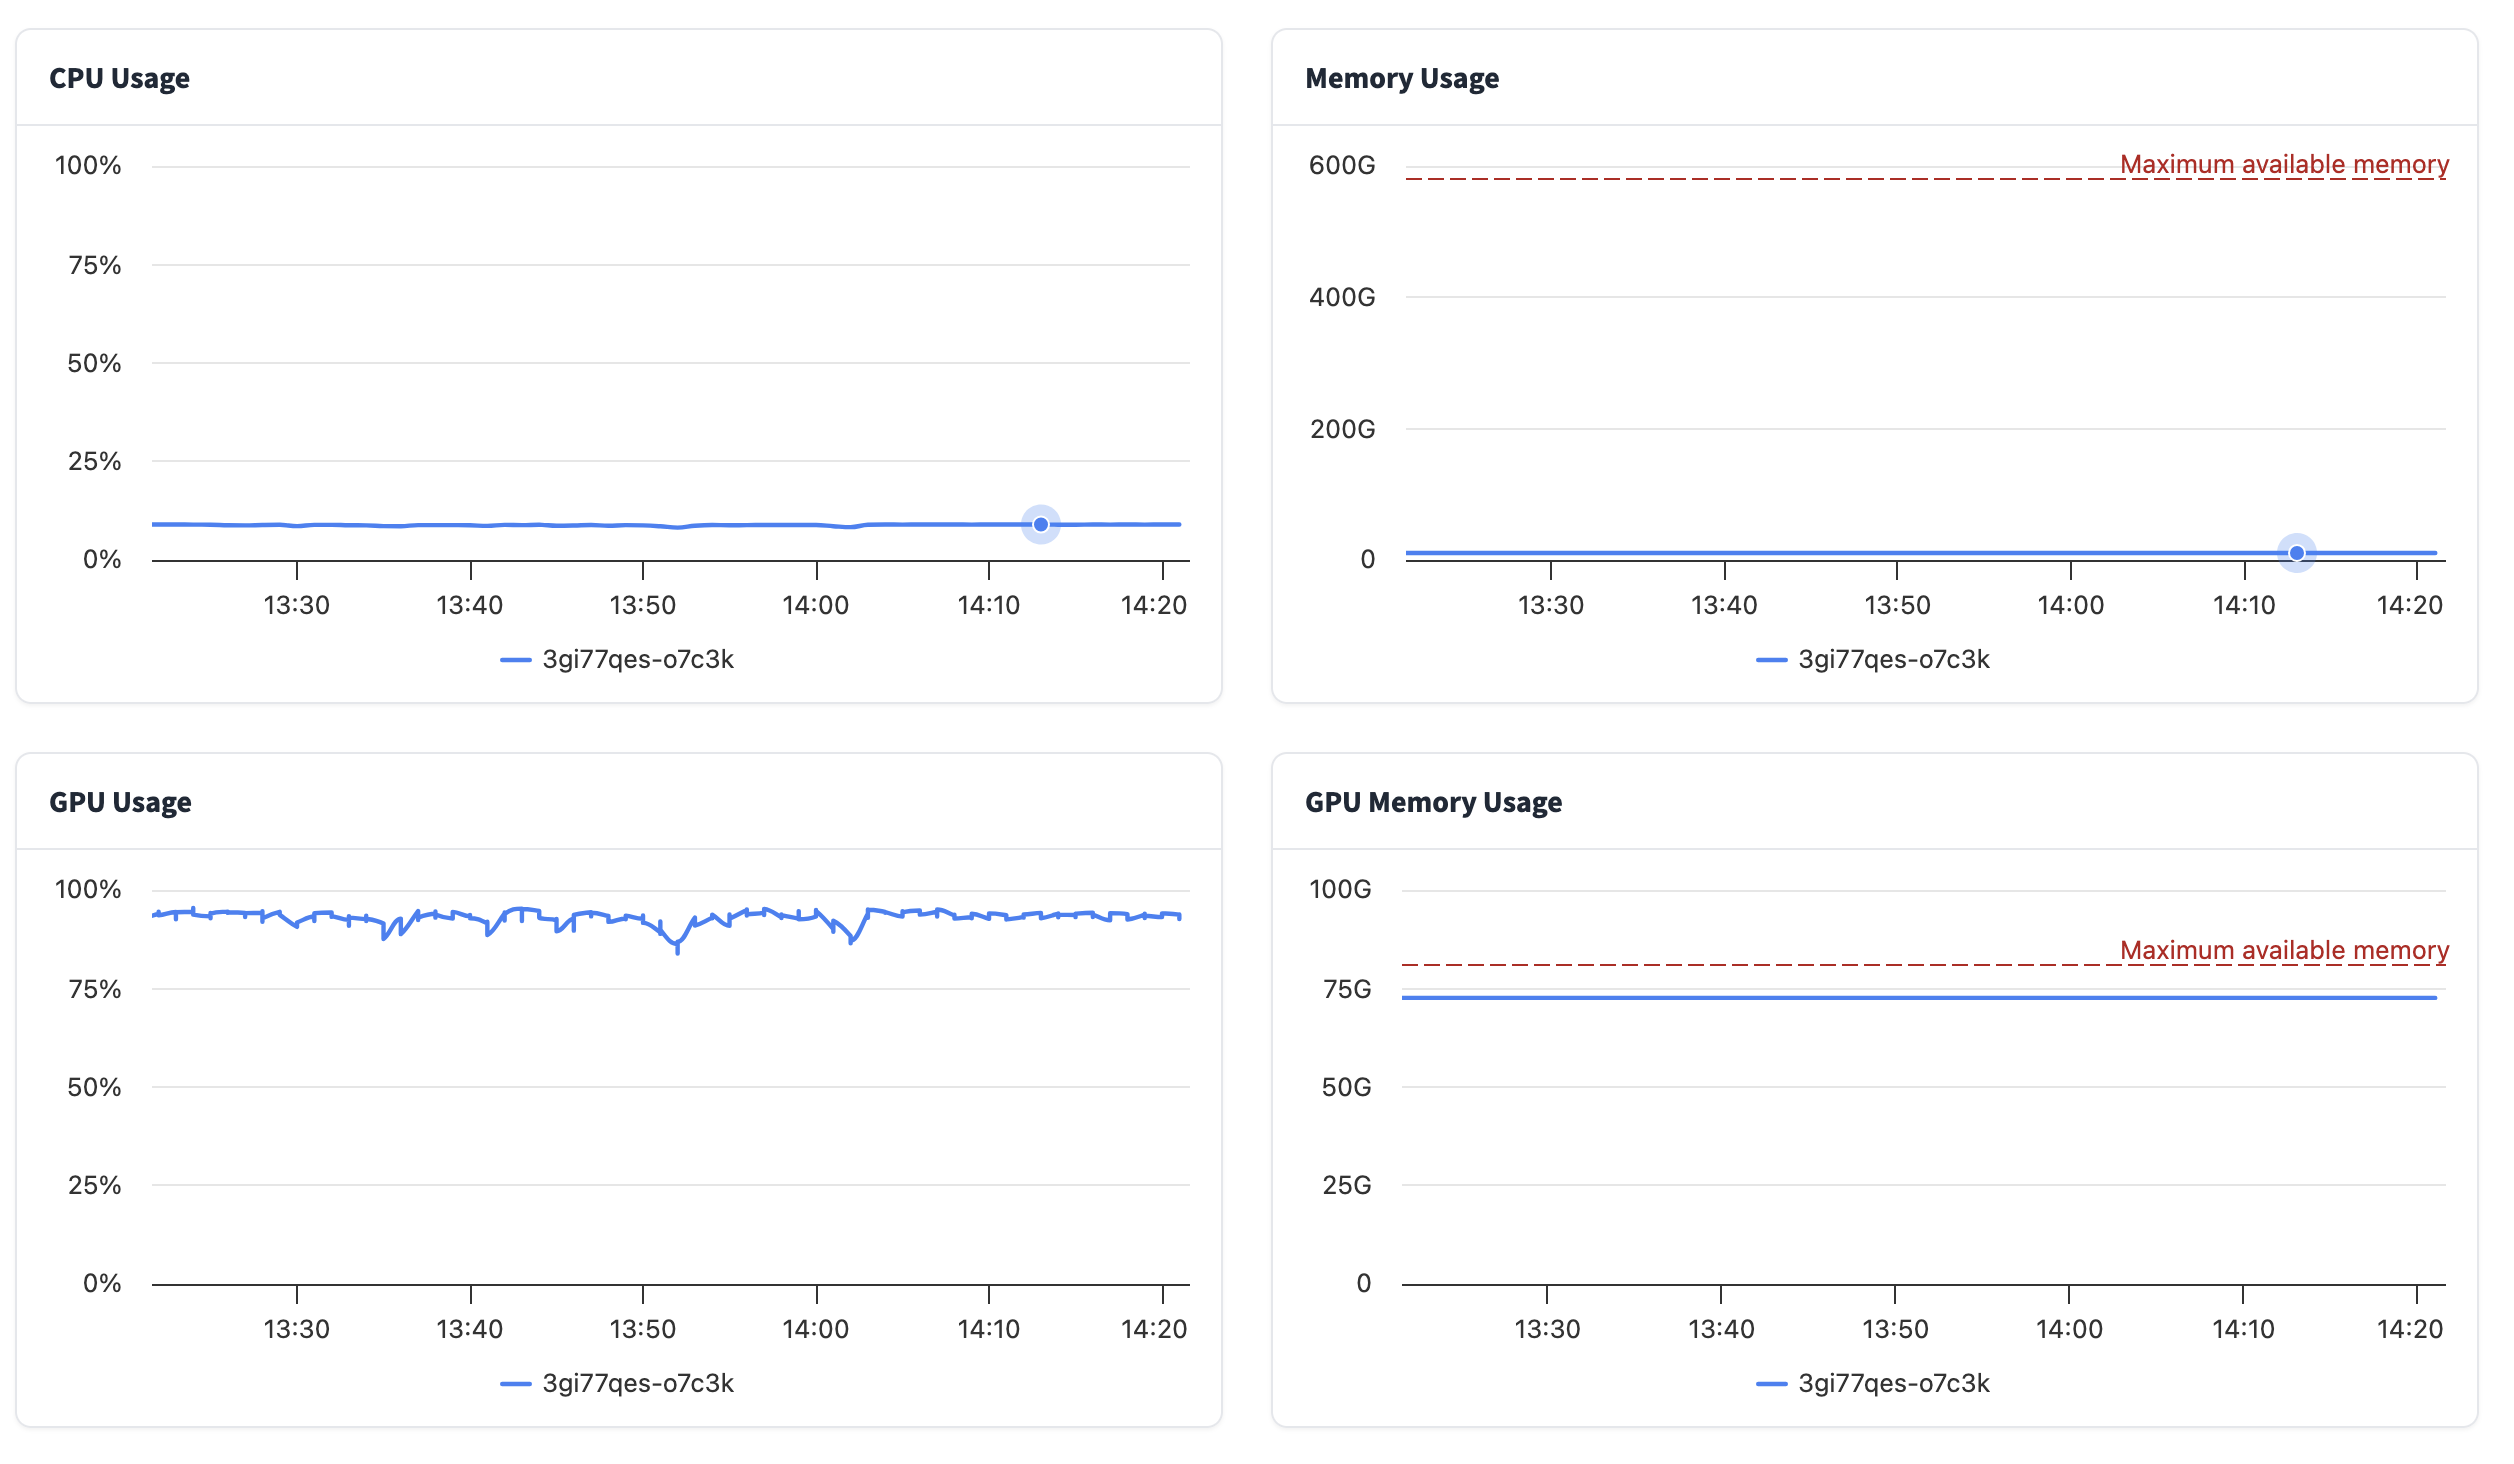Click 14:10 tick label on GPU Memory chart
Screen dimensions: 2514x1464
pos(2242,1330)
